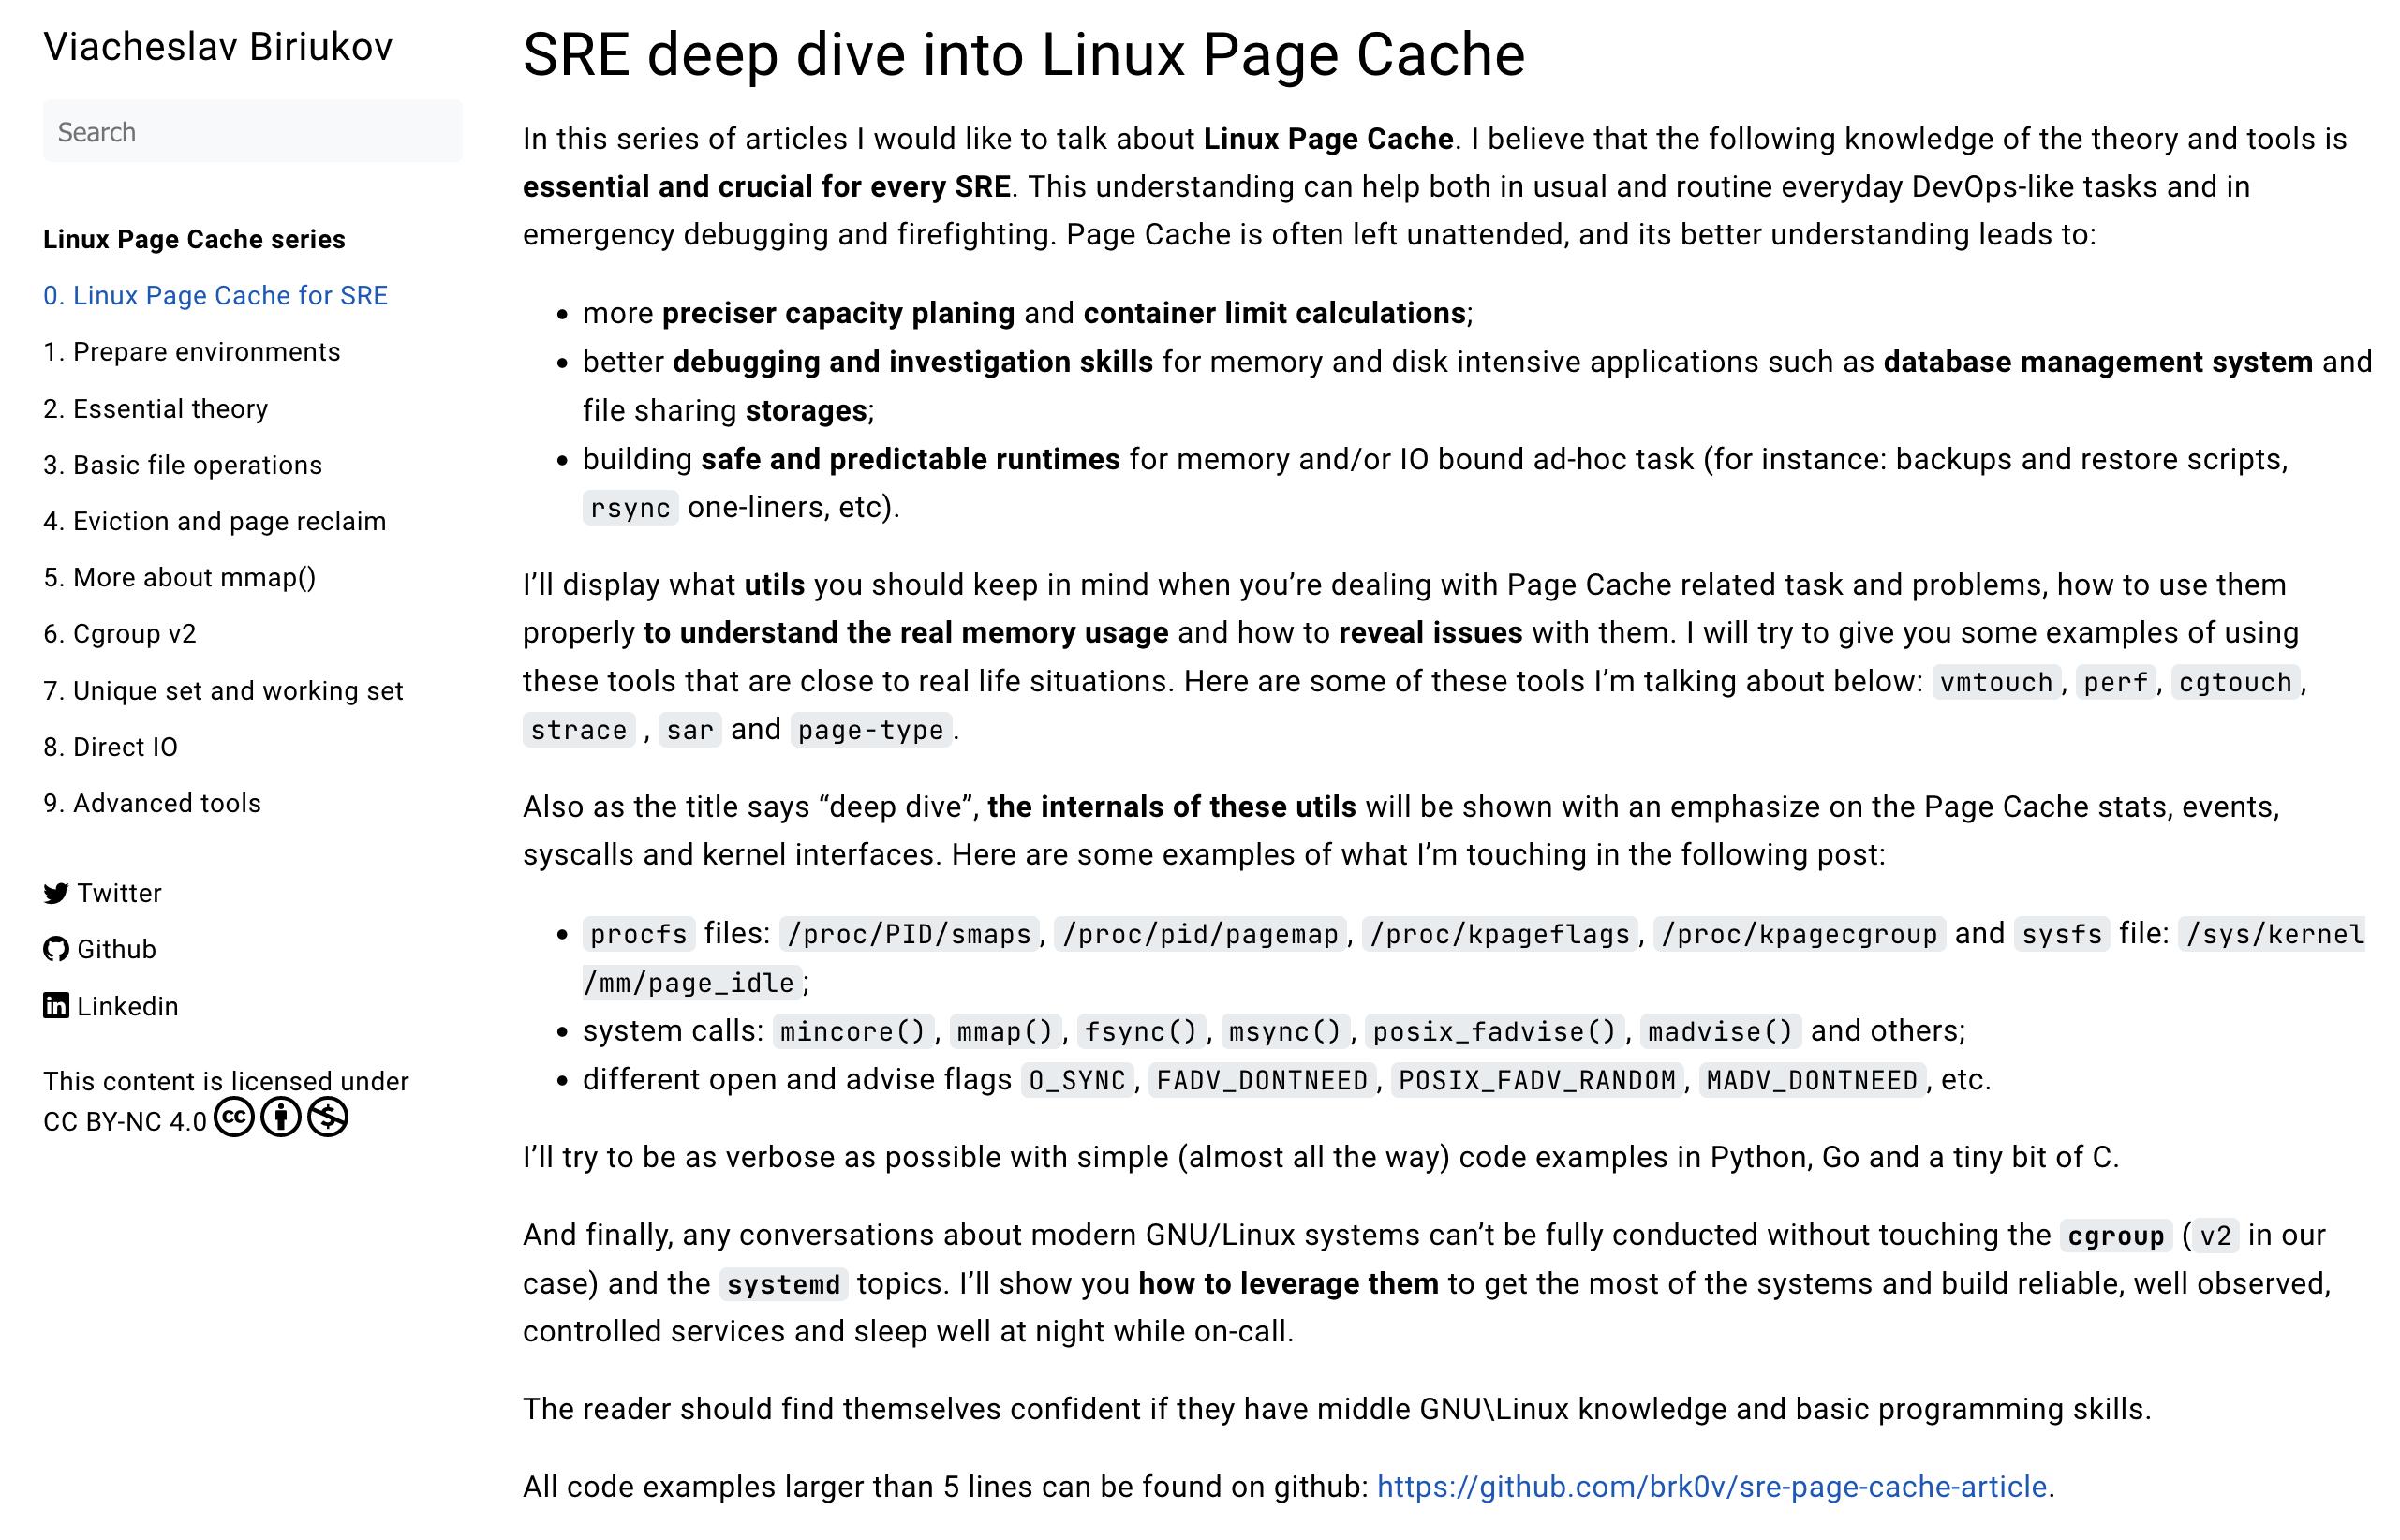Click the Twitter bird icon

click(x=56, y=893)
